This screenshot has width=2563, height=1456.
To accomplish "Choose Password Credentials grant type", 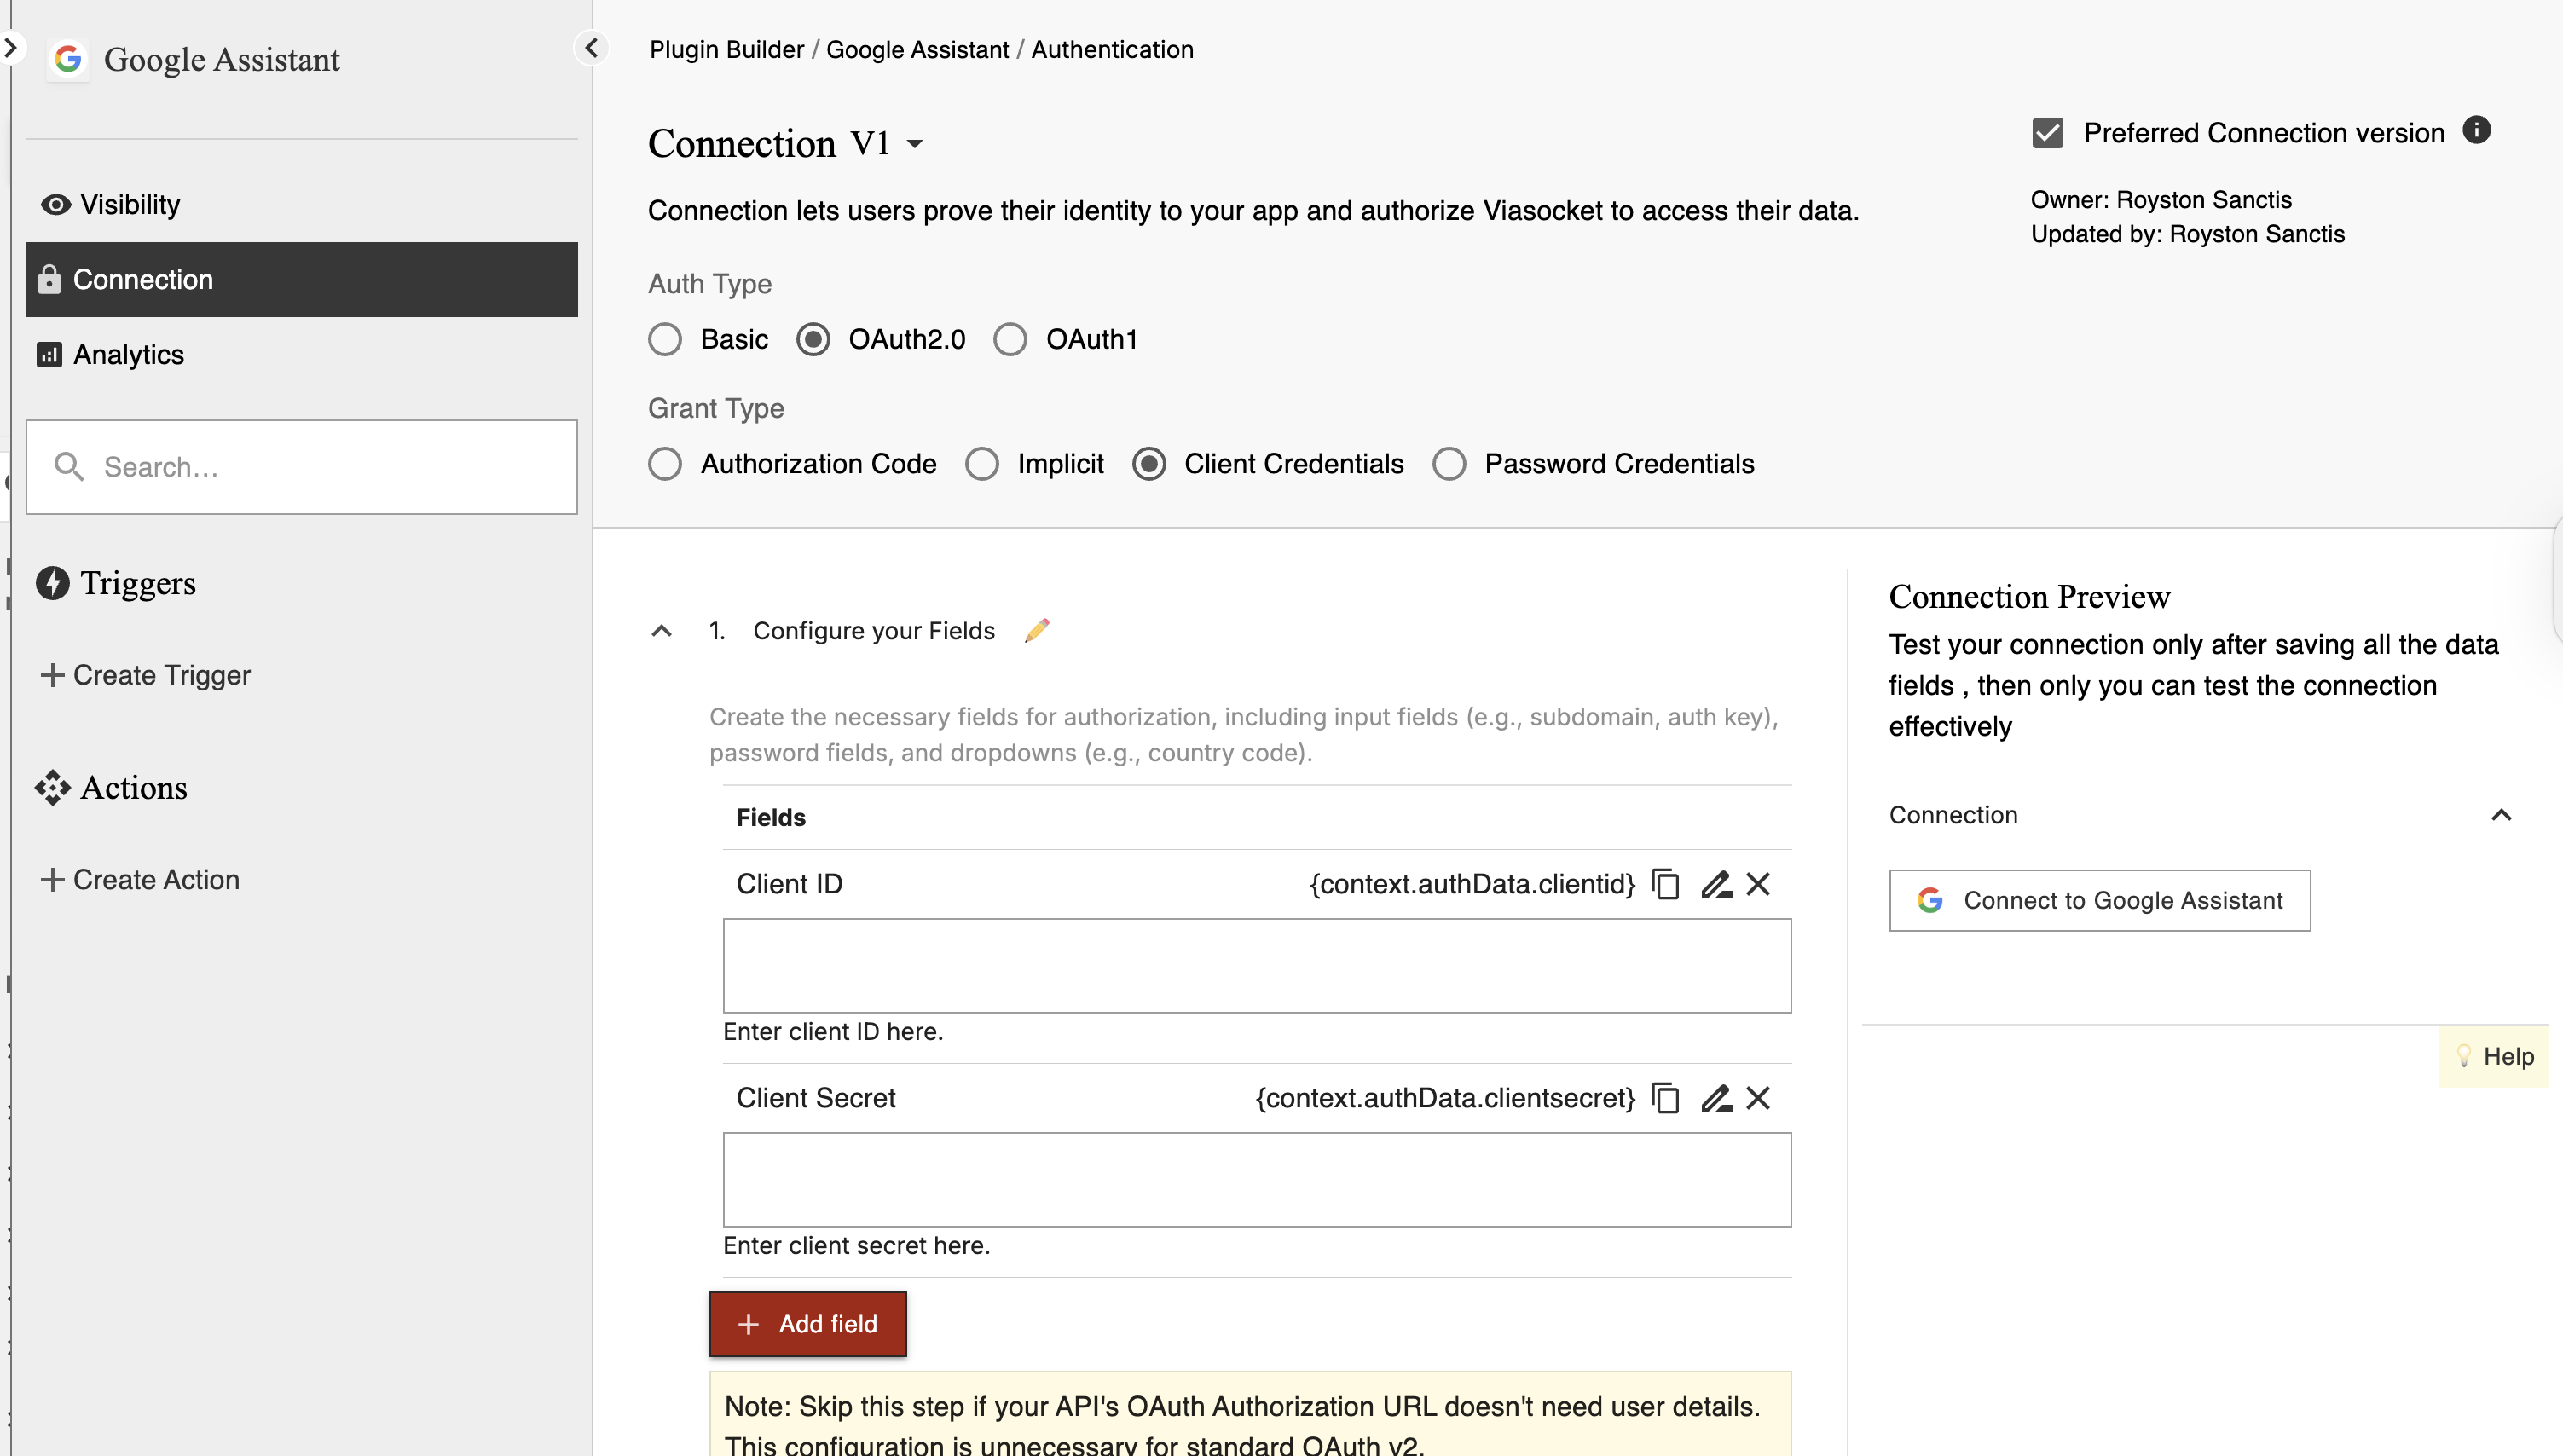I will pos(1449,464).
